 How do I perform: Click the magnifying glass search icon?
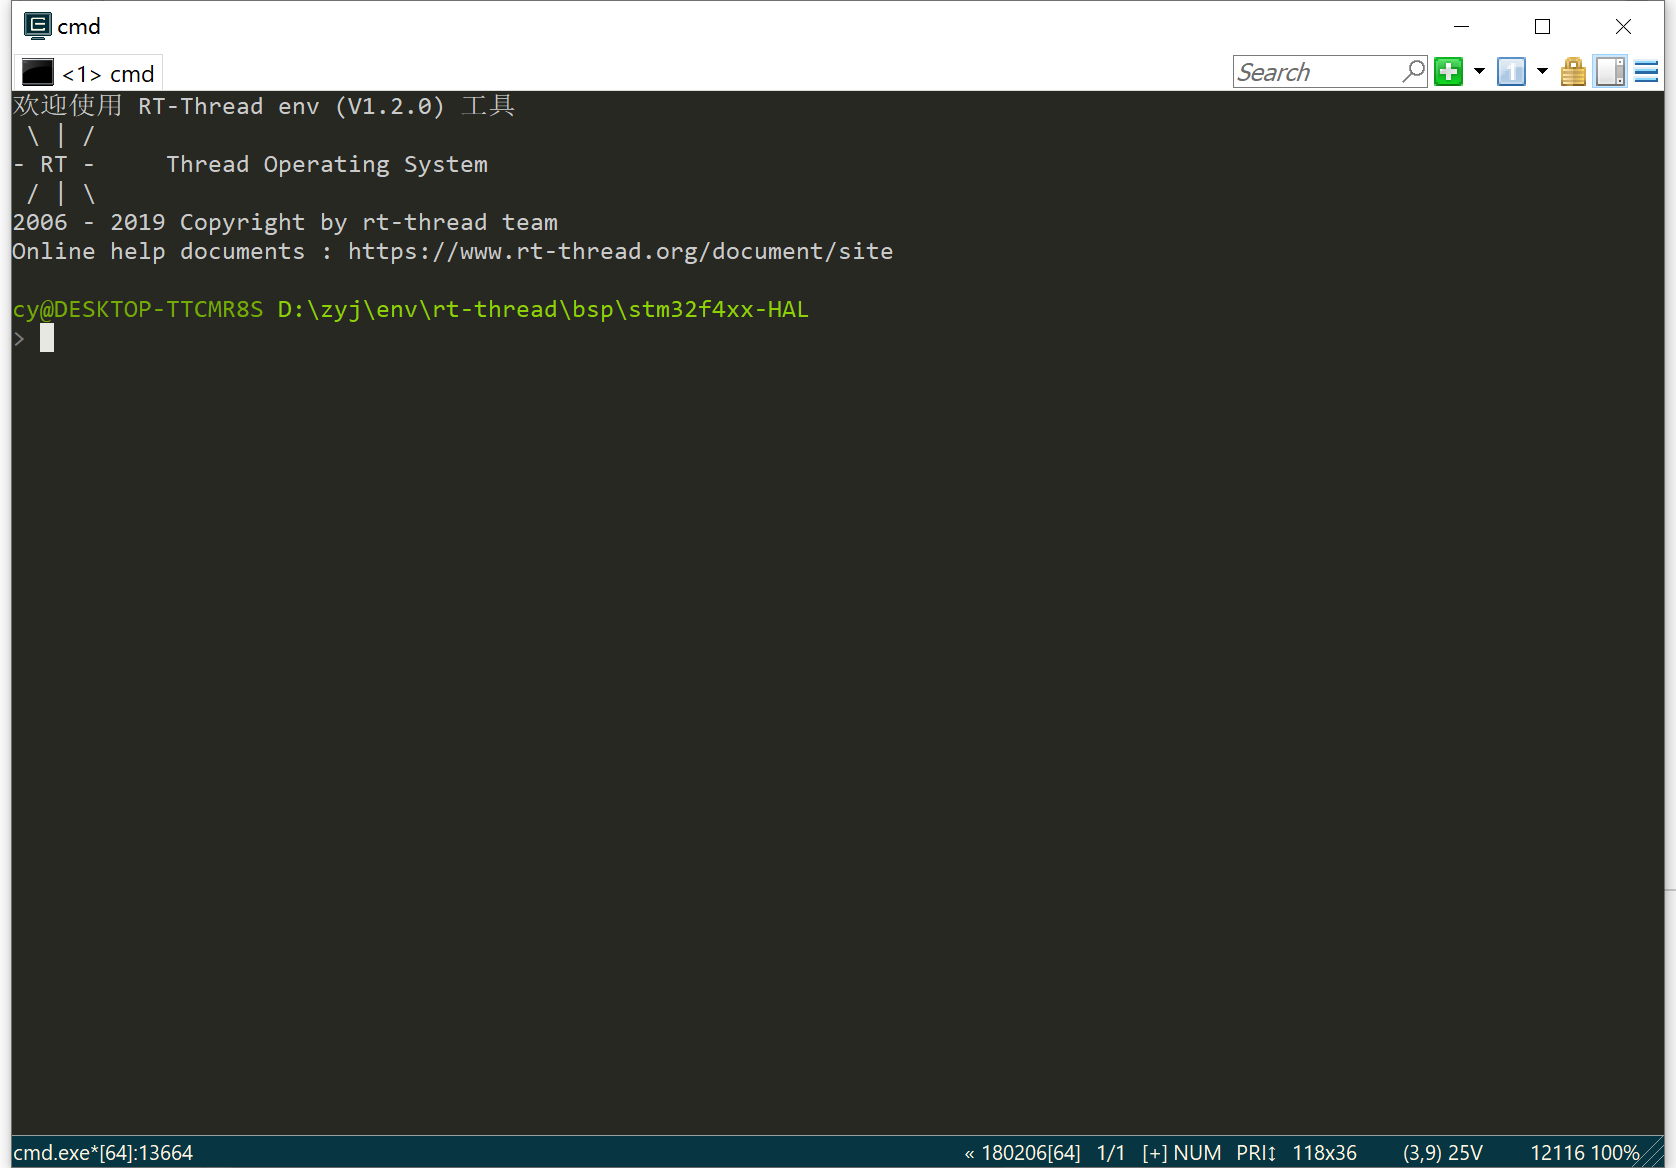[1414, 72]
